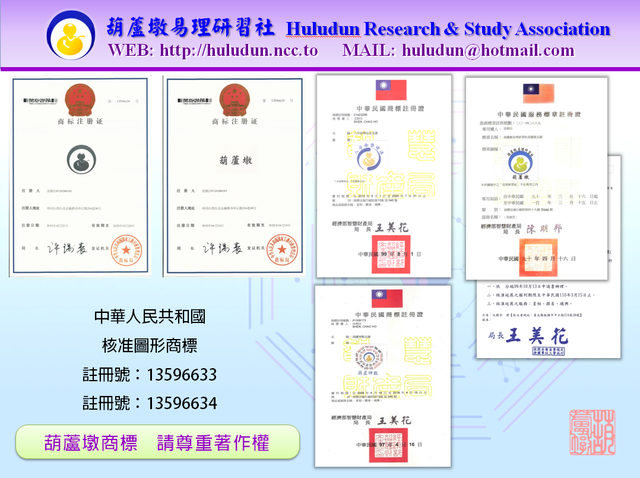Click the grey figure logo on the PRC certificate
640x478 pixels.
tap(81, 159)
